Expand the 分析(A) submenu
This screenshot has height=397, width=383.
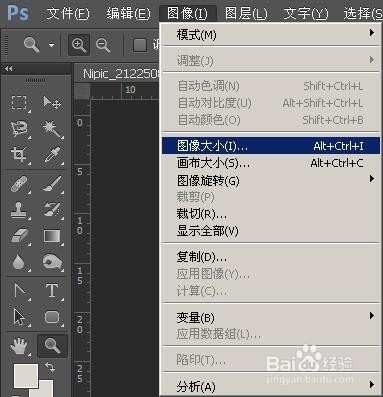coord(271,387)
